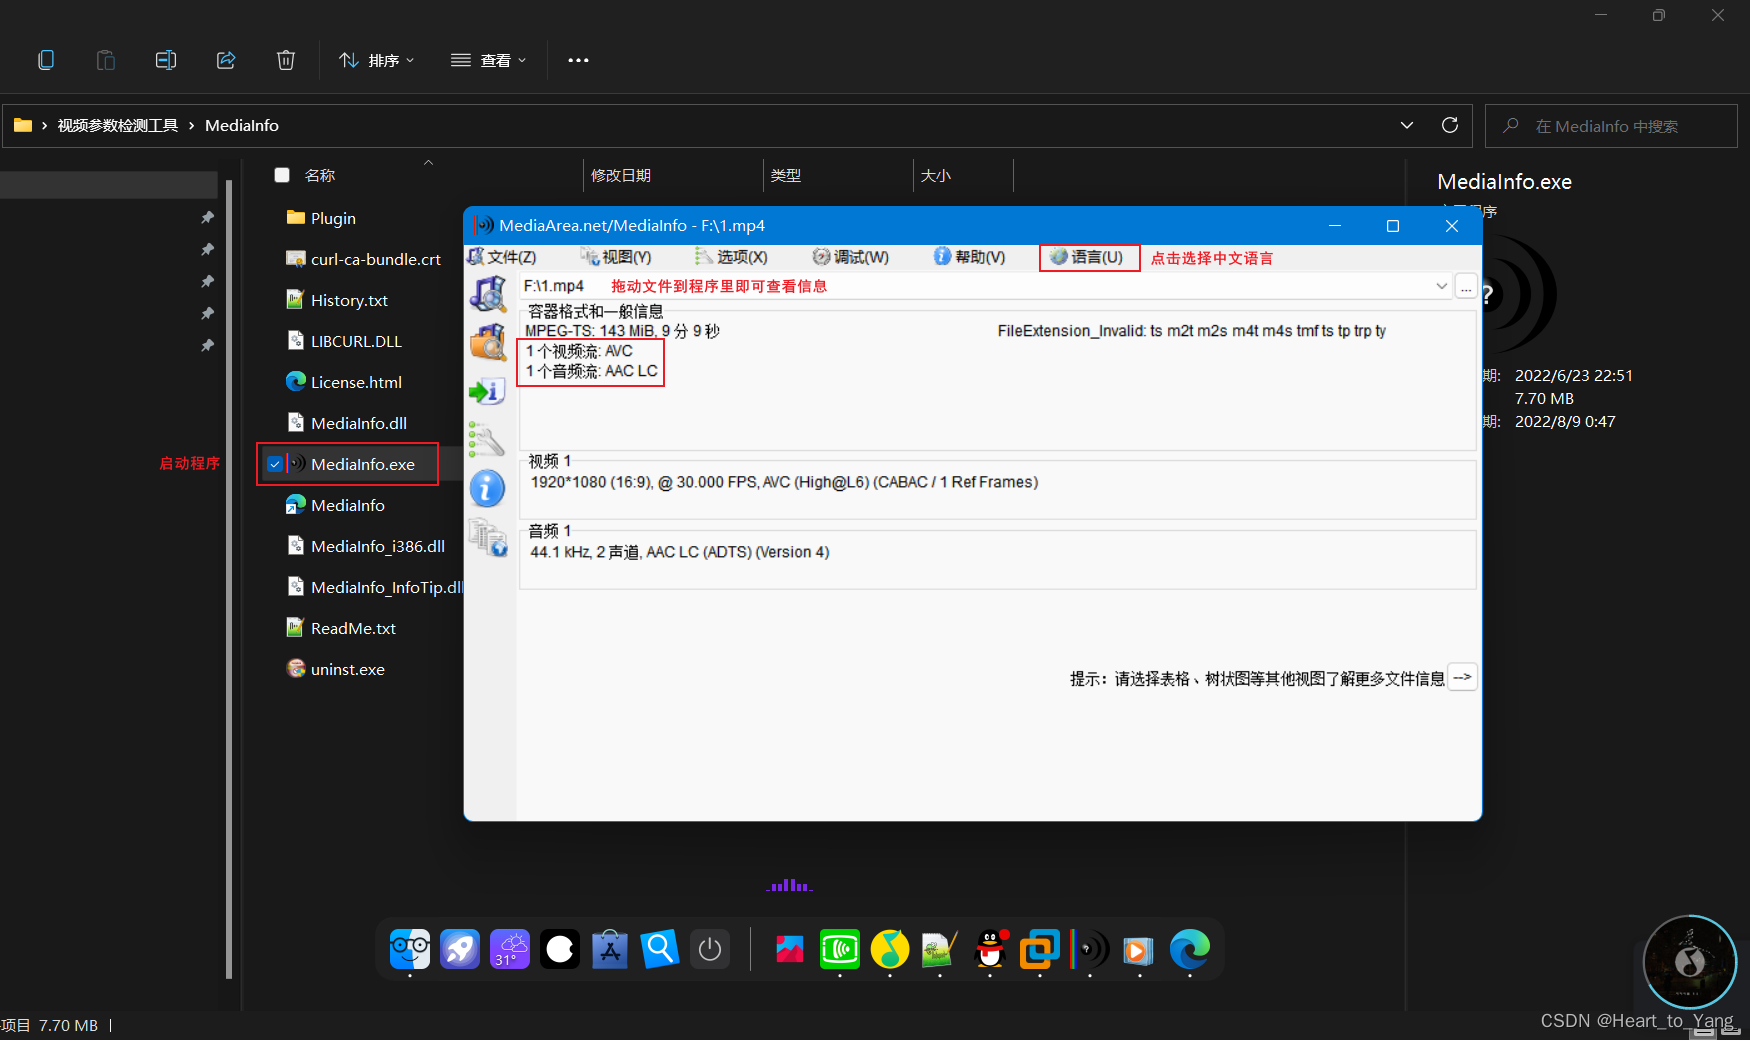The width and height of the screenshot is (1750, 1041).
Task: Click the Export info icon with green arrow
Action: pyautogui.click(x=488, y=391)
